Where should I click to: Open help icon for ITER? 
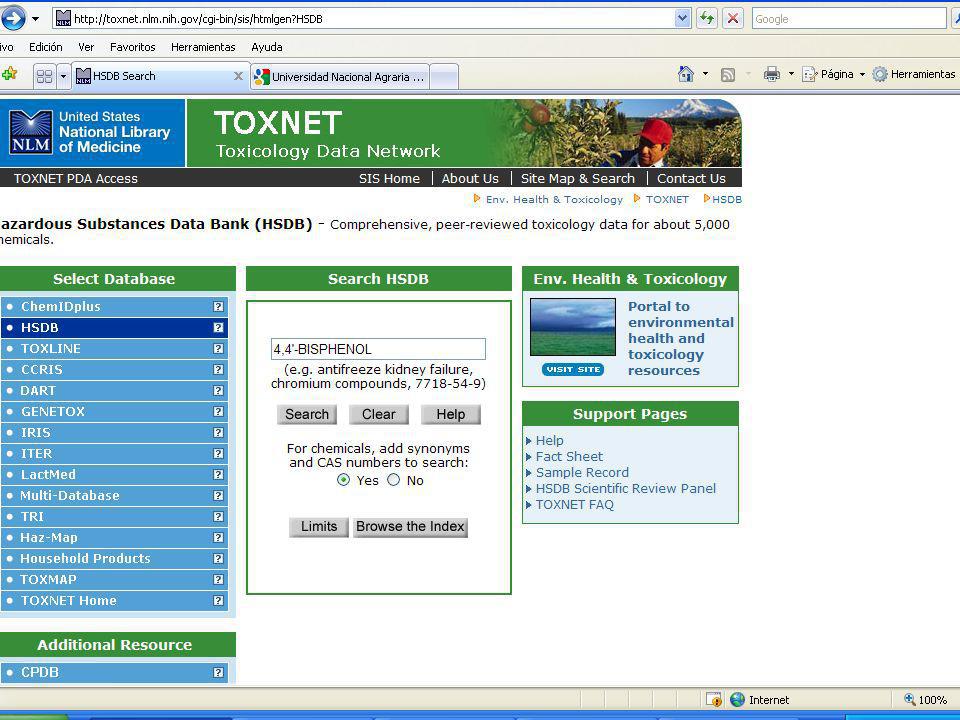[x=218, y=454]
